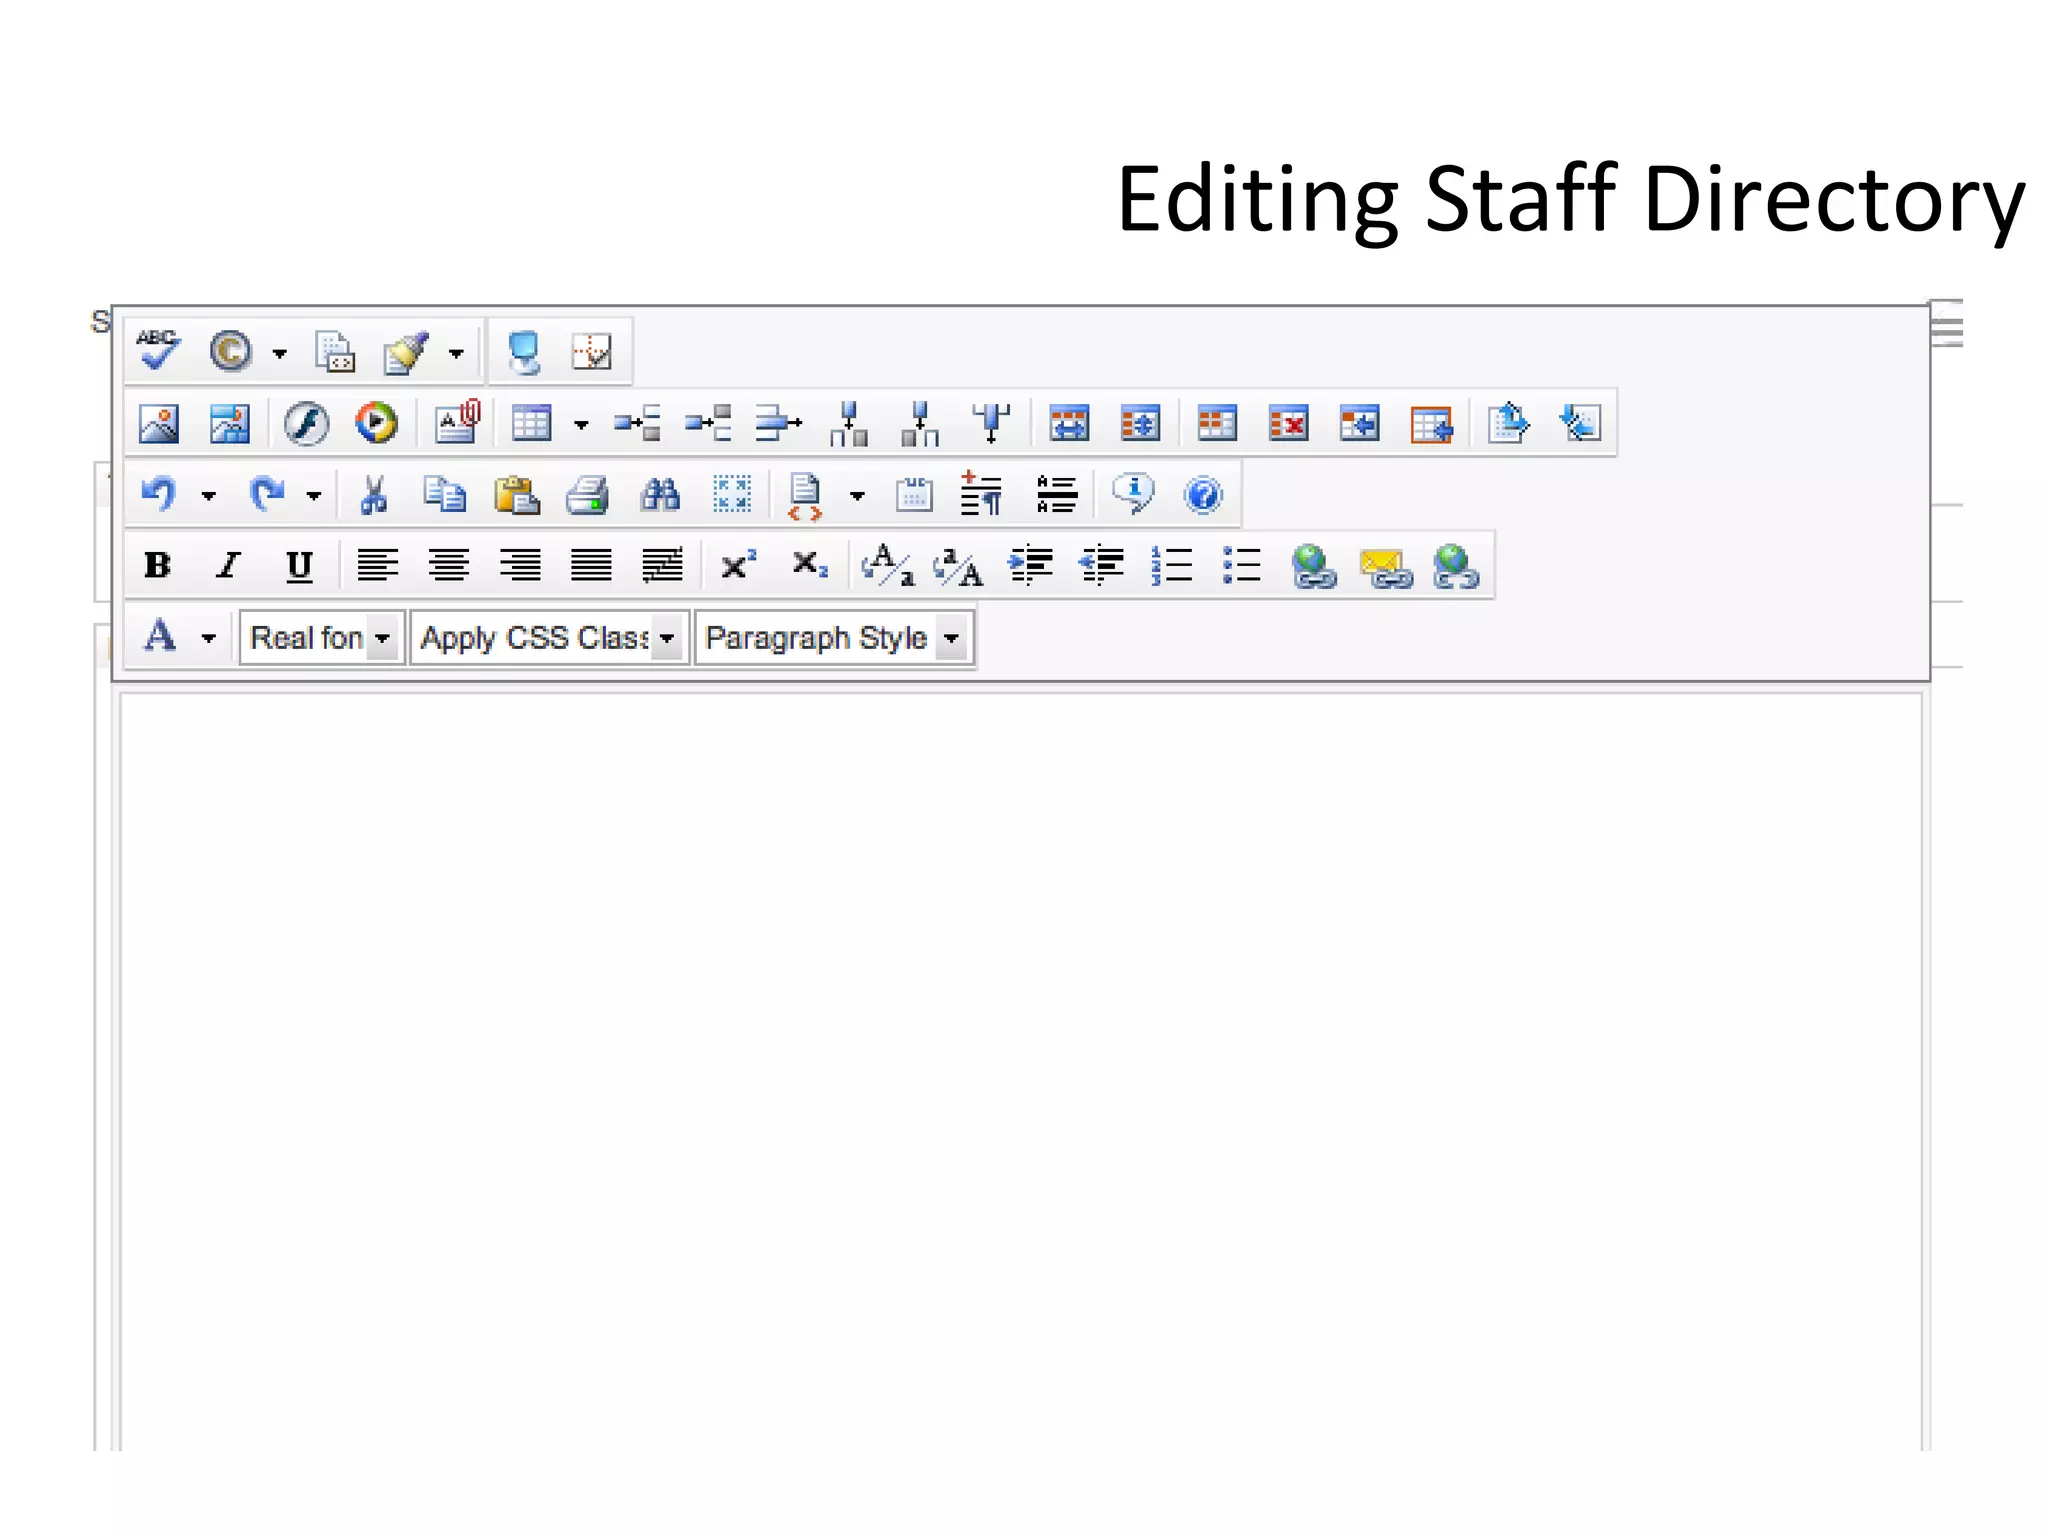This screenshot has width=2048, height=1536.
Task: Click the Copy icon
Action: pos(445,495)
